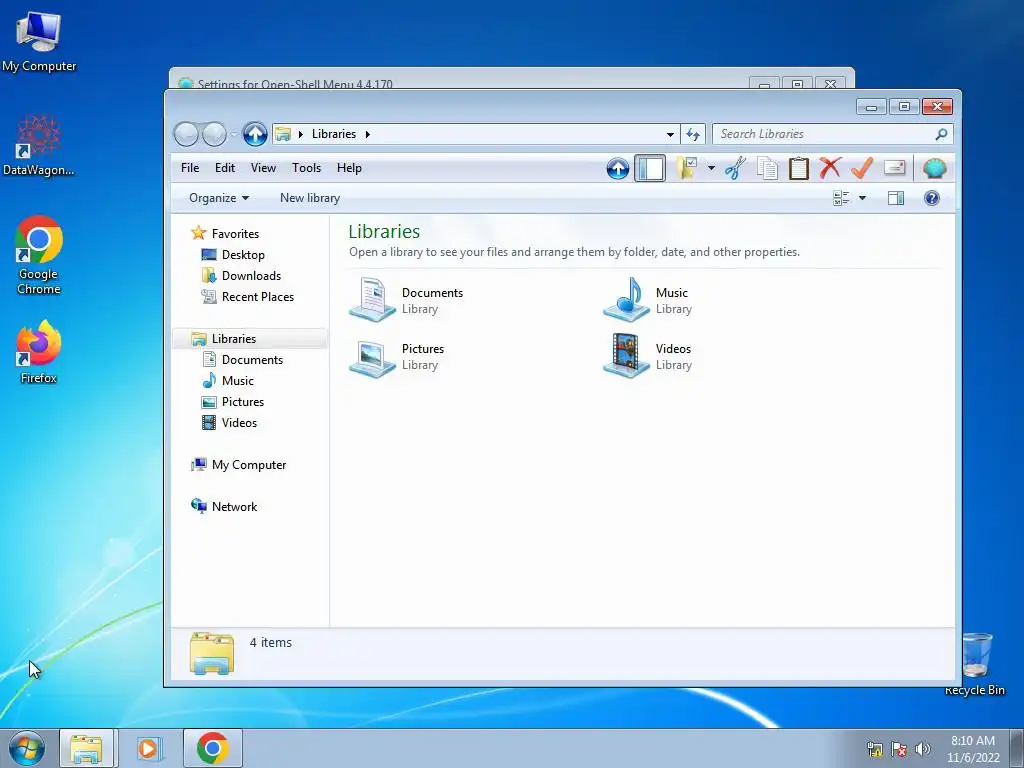This screenshot has height=768, width=1024.
Task: Click the Paste clipboard icon
Action: (799, 168)
